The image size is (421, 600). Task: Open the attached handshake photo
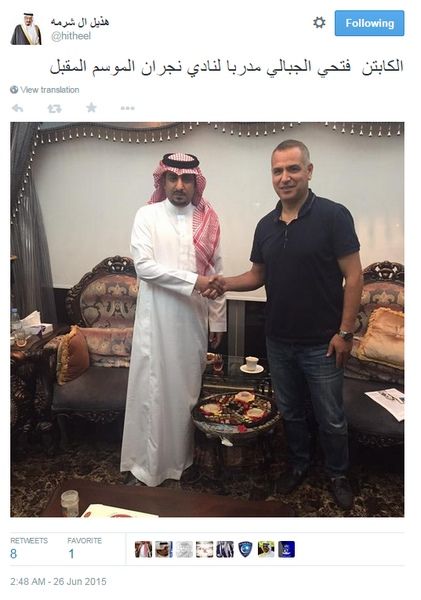(207, 320)
